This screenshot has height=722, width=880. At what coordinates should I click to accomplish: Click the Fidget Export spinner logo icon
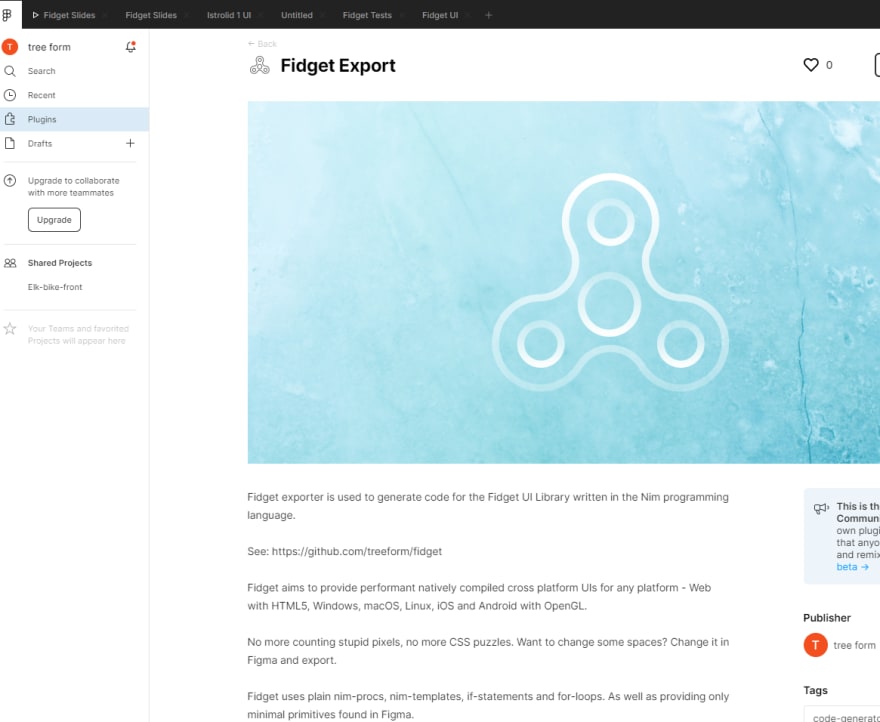click(259, 65)
